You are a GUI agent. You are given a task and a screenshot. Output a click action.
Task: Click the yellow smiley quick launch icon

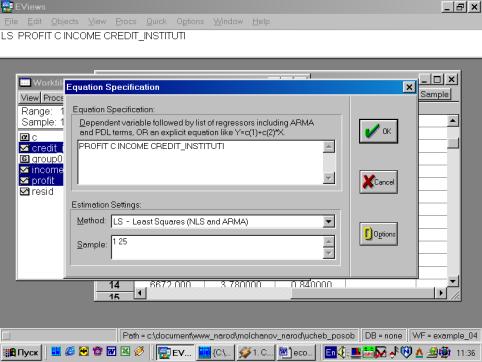pos(84,351)
